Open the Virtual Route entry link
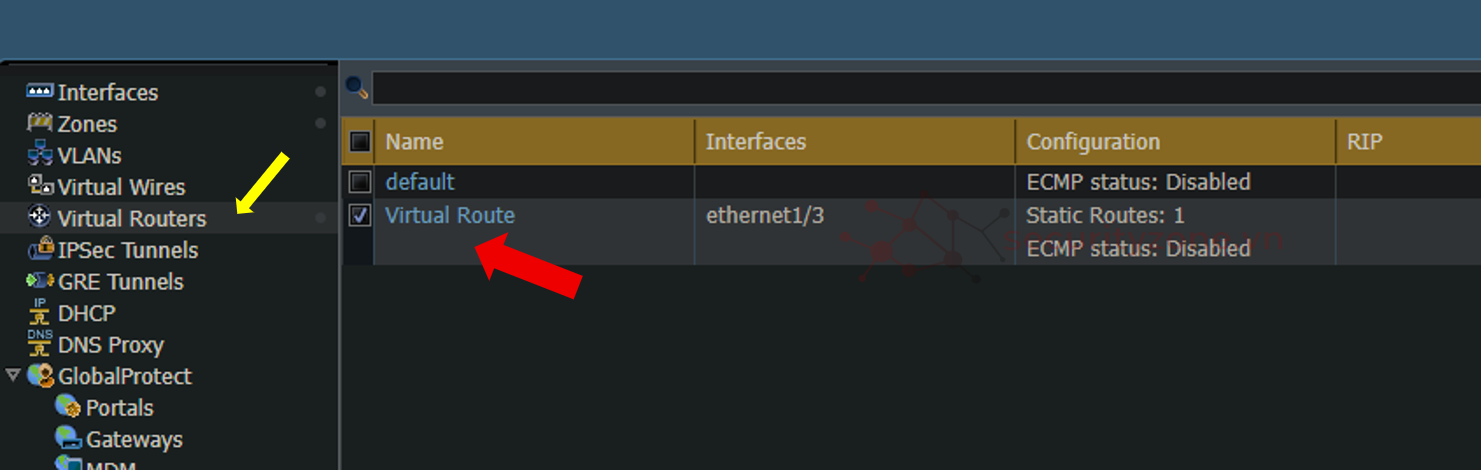 click(x=450, y=215)
